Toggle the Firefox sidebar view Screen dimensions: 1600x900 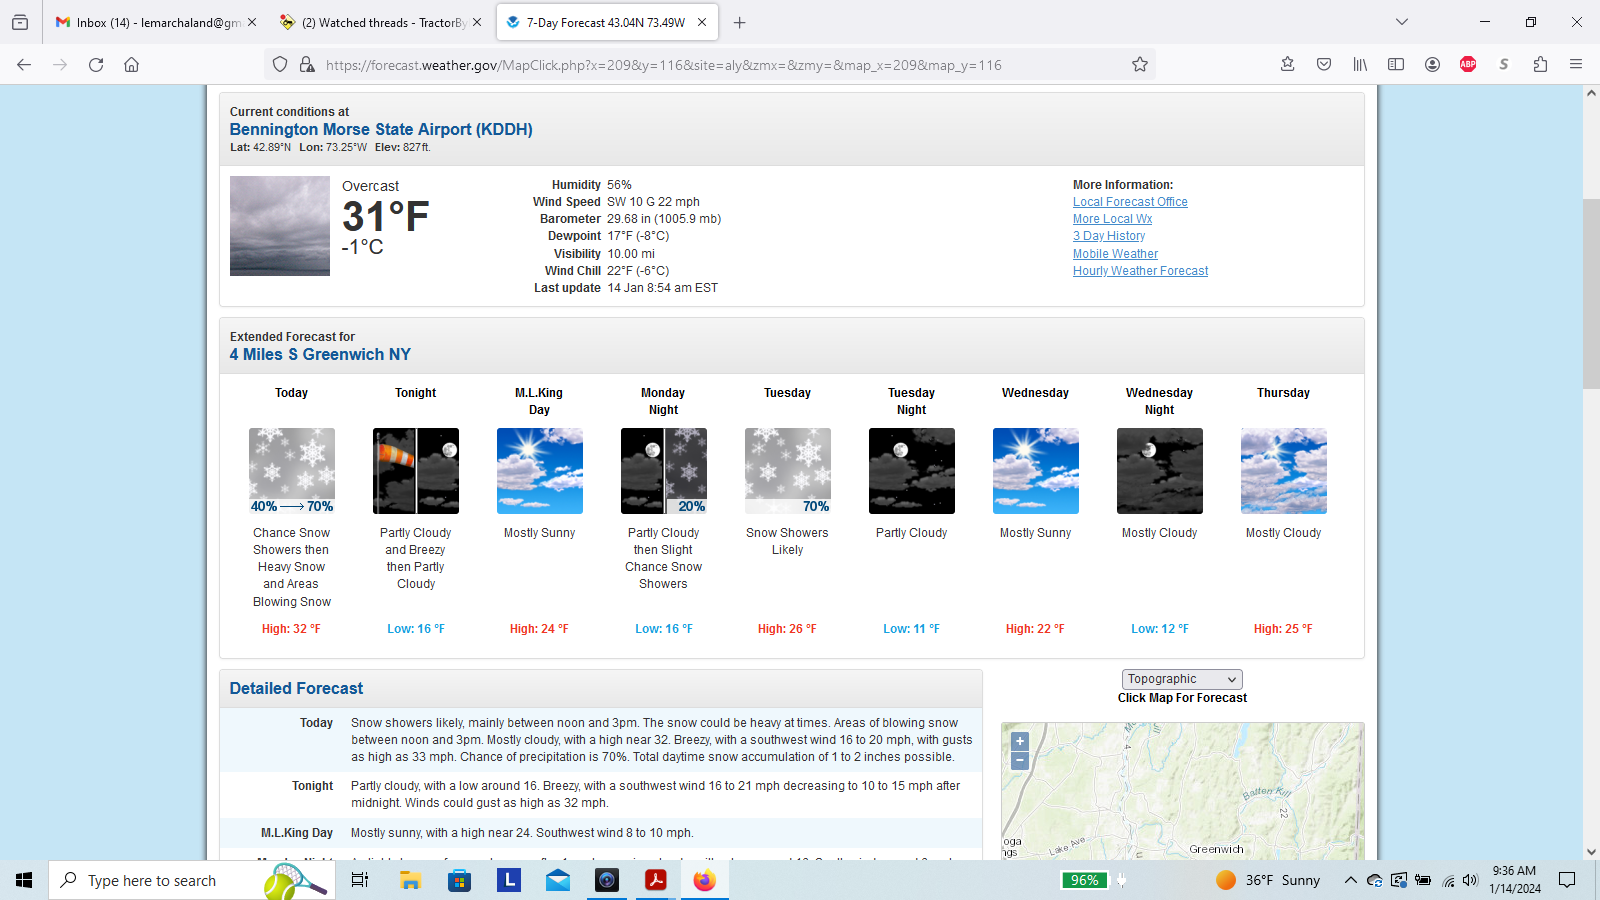click(x=1396, y=65)
